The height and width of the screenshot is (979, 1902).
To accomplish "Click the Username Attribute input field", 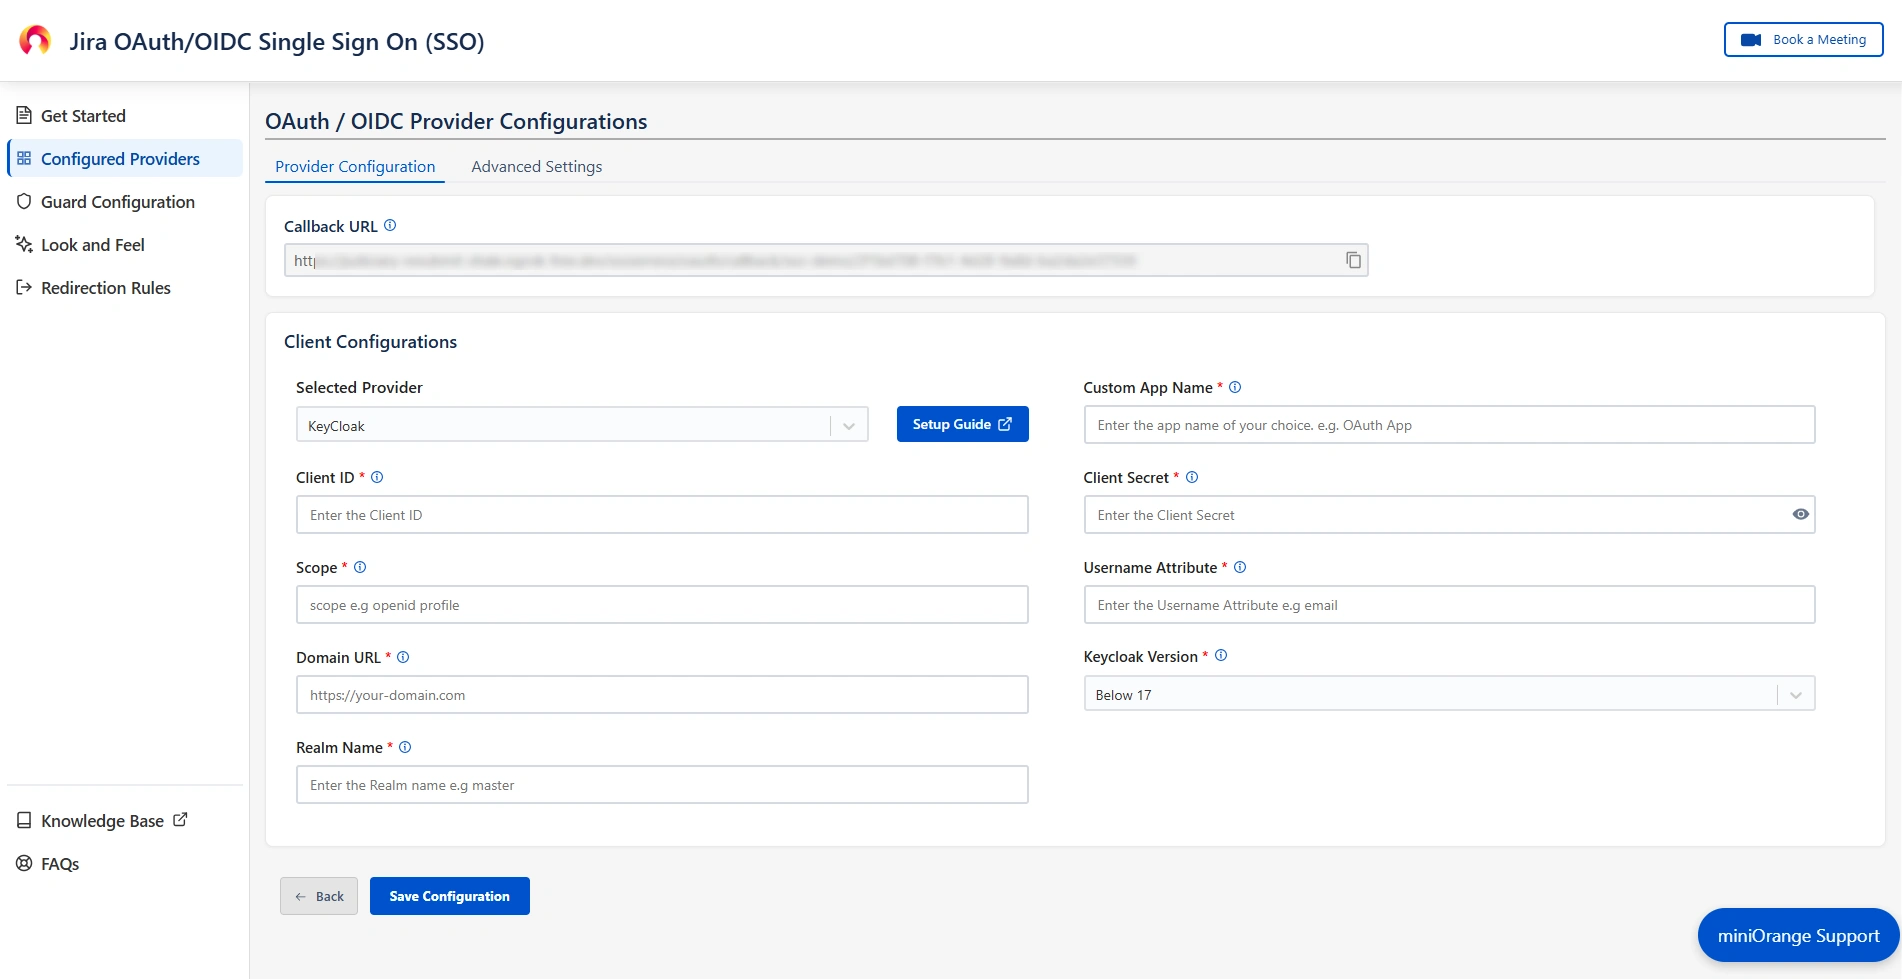I will click(x=1449, y=604).
